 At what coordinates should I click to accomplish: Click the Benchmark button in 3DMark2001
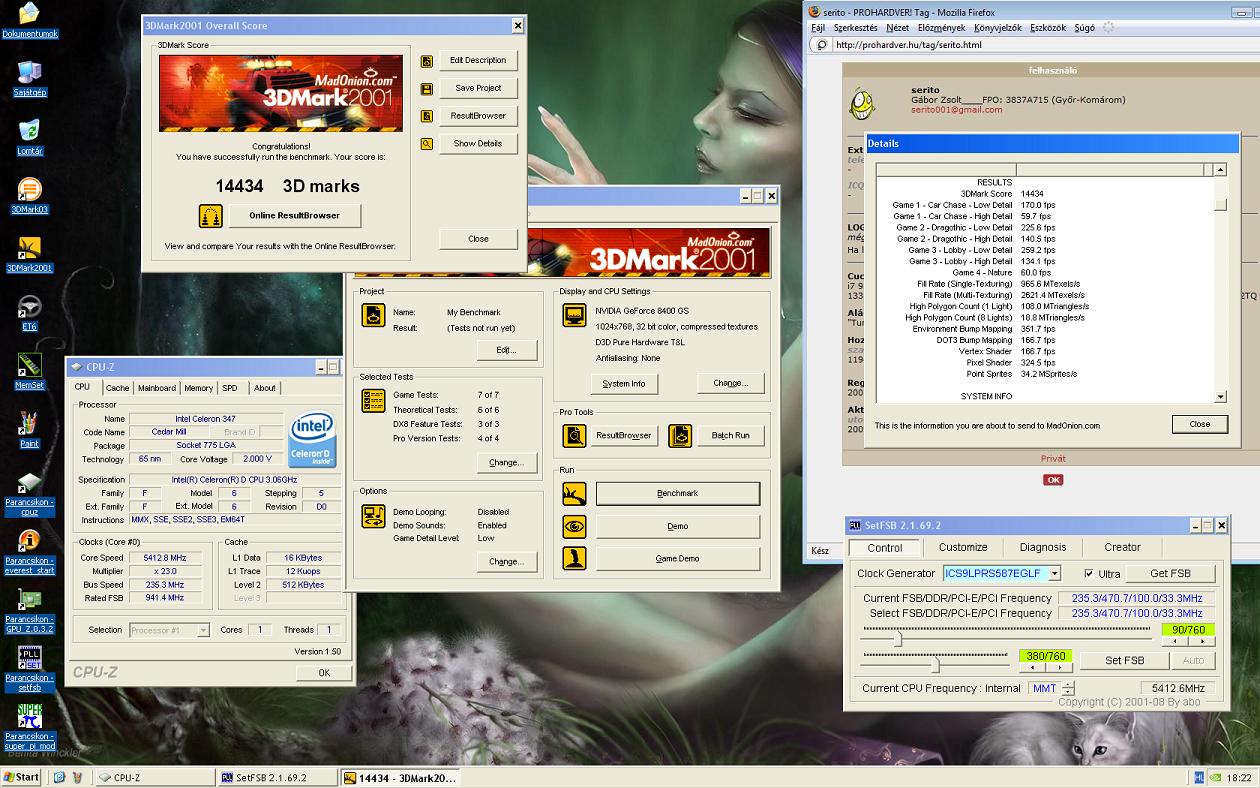[x=677, y=493]
